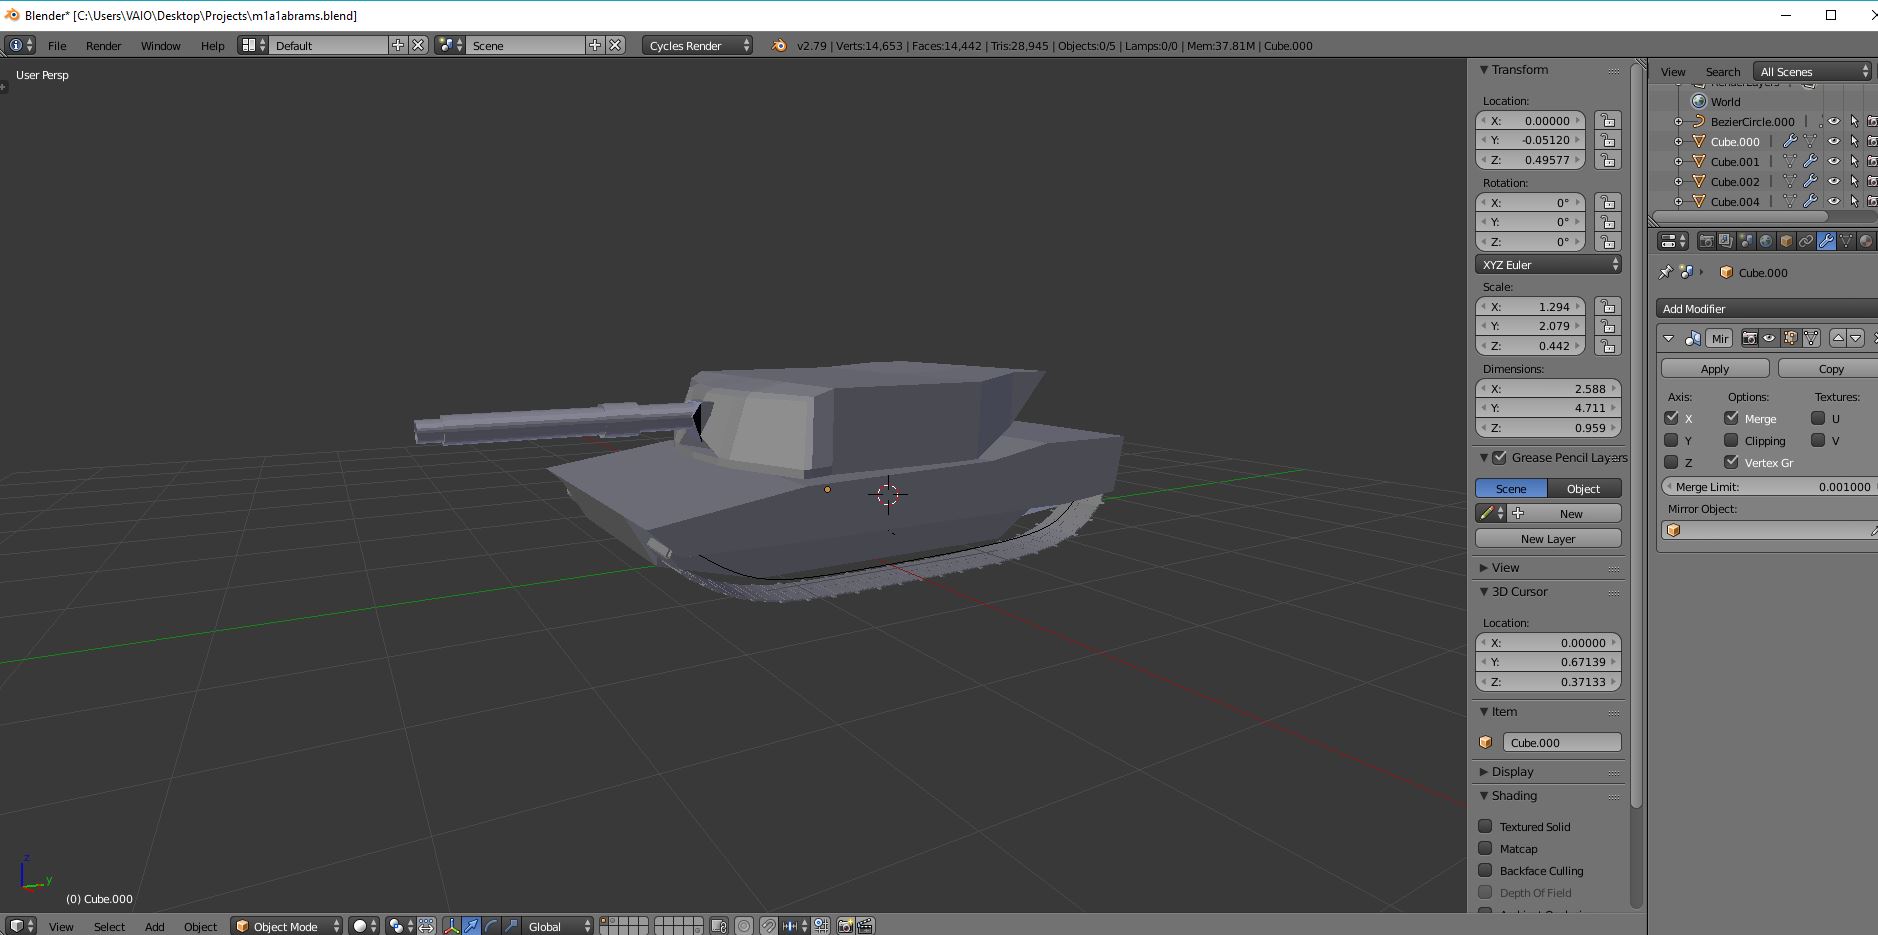1878x935 pixels.
Task: Toggle proportional editing icon in viewport header
Action: 744,926
